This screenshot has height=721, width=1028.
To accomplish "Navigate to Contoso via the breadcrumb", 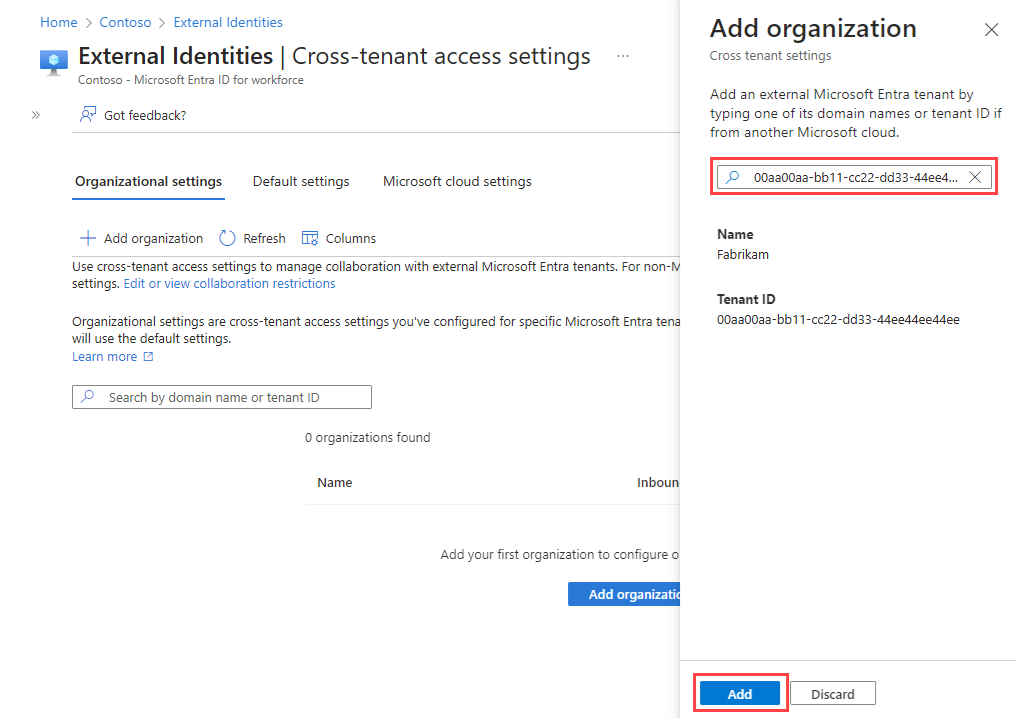I will tap(125, 21).
